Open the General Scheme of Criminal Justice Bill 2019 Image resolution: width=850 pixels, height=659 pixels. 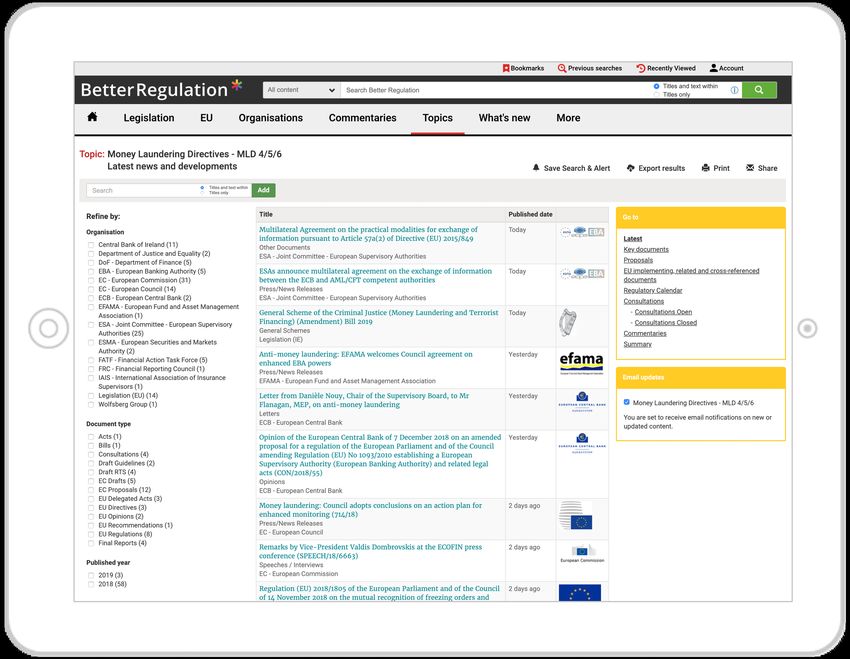tap(378, 317)
